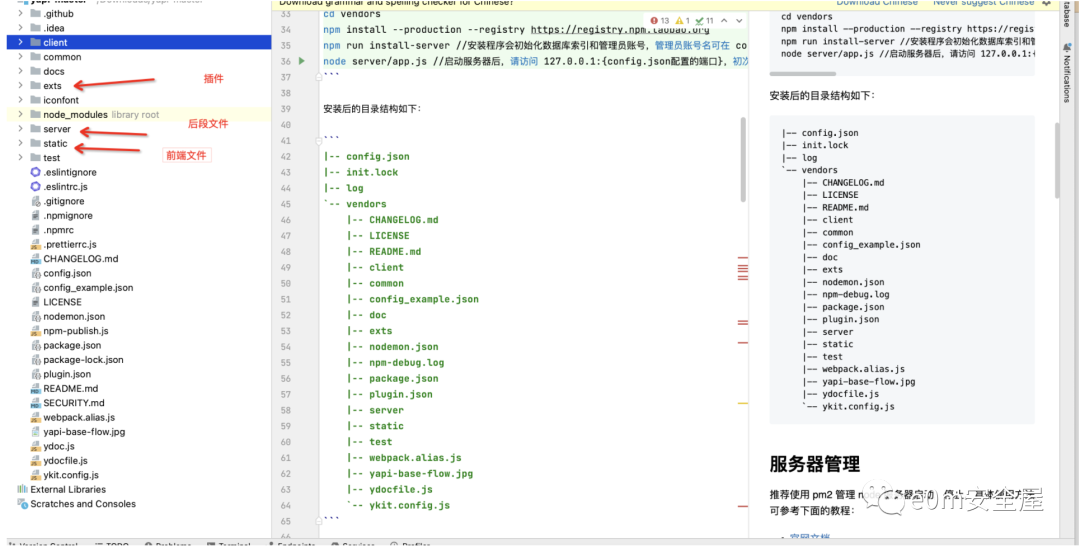1080x547 pixels.
Task: Click "|-- npm-debug.log" in the preview pane
Action: point(846,295)
